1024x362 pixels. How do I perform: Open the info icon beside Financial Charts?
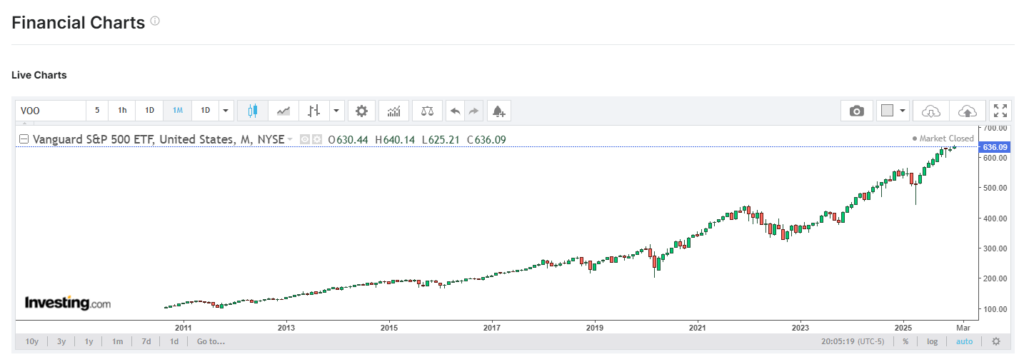point(155,21)
